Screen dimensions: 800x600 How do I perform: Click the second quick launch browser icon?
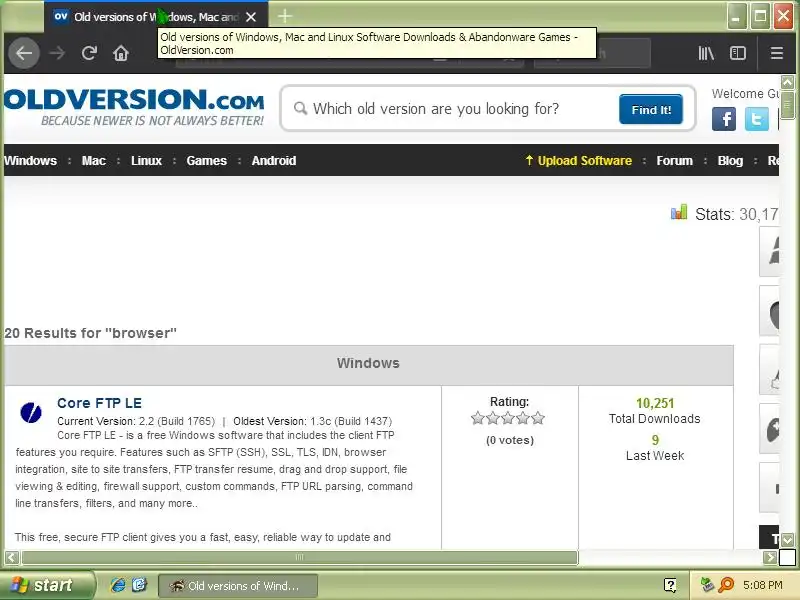point(139,585)
